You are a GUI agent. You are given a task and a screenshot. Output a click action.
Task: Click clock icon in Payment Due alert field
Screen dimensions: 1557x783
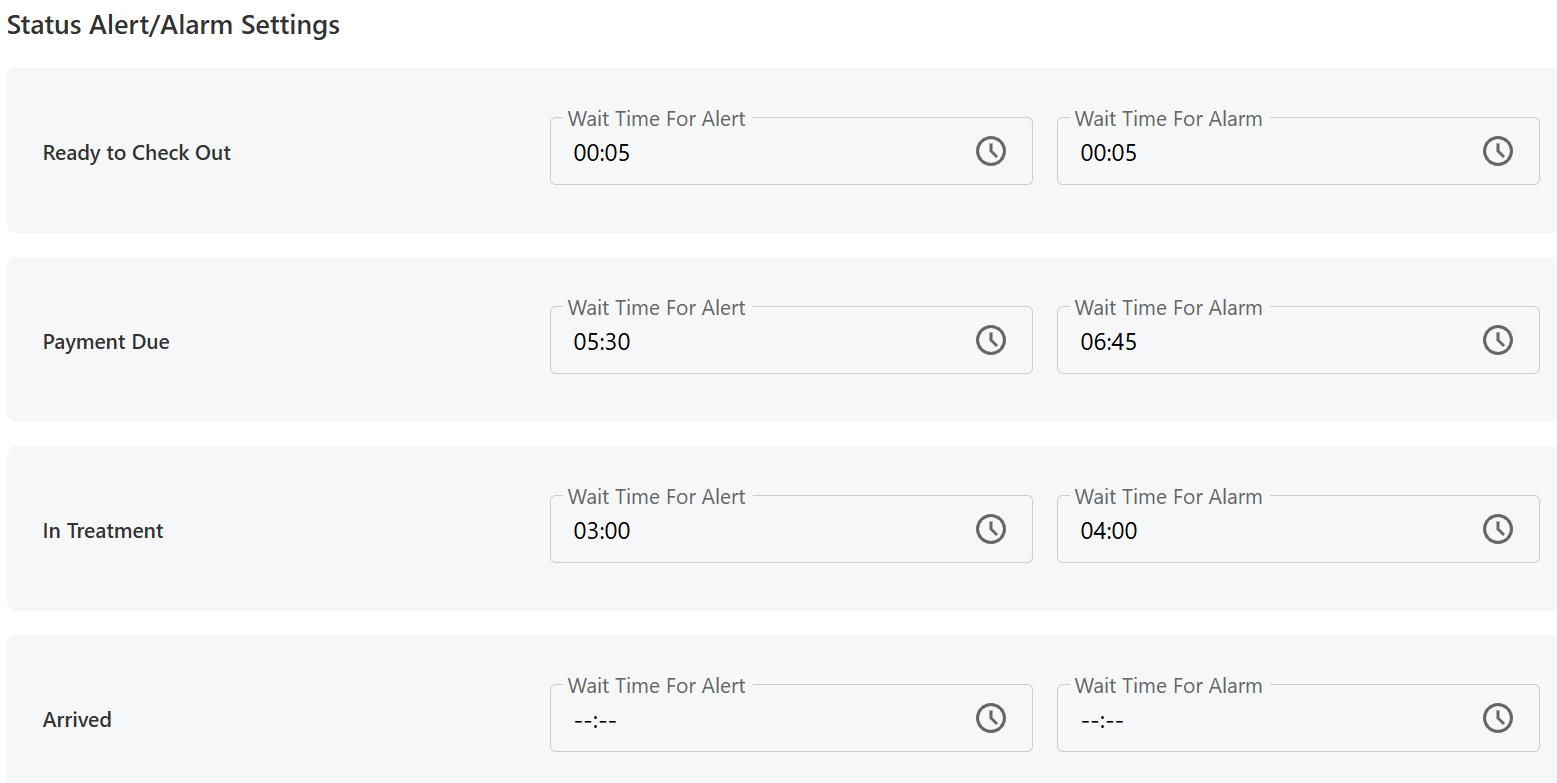tap(990, 340)
